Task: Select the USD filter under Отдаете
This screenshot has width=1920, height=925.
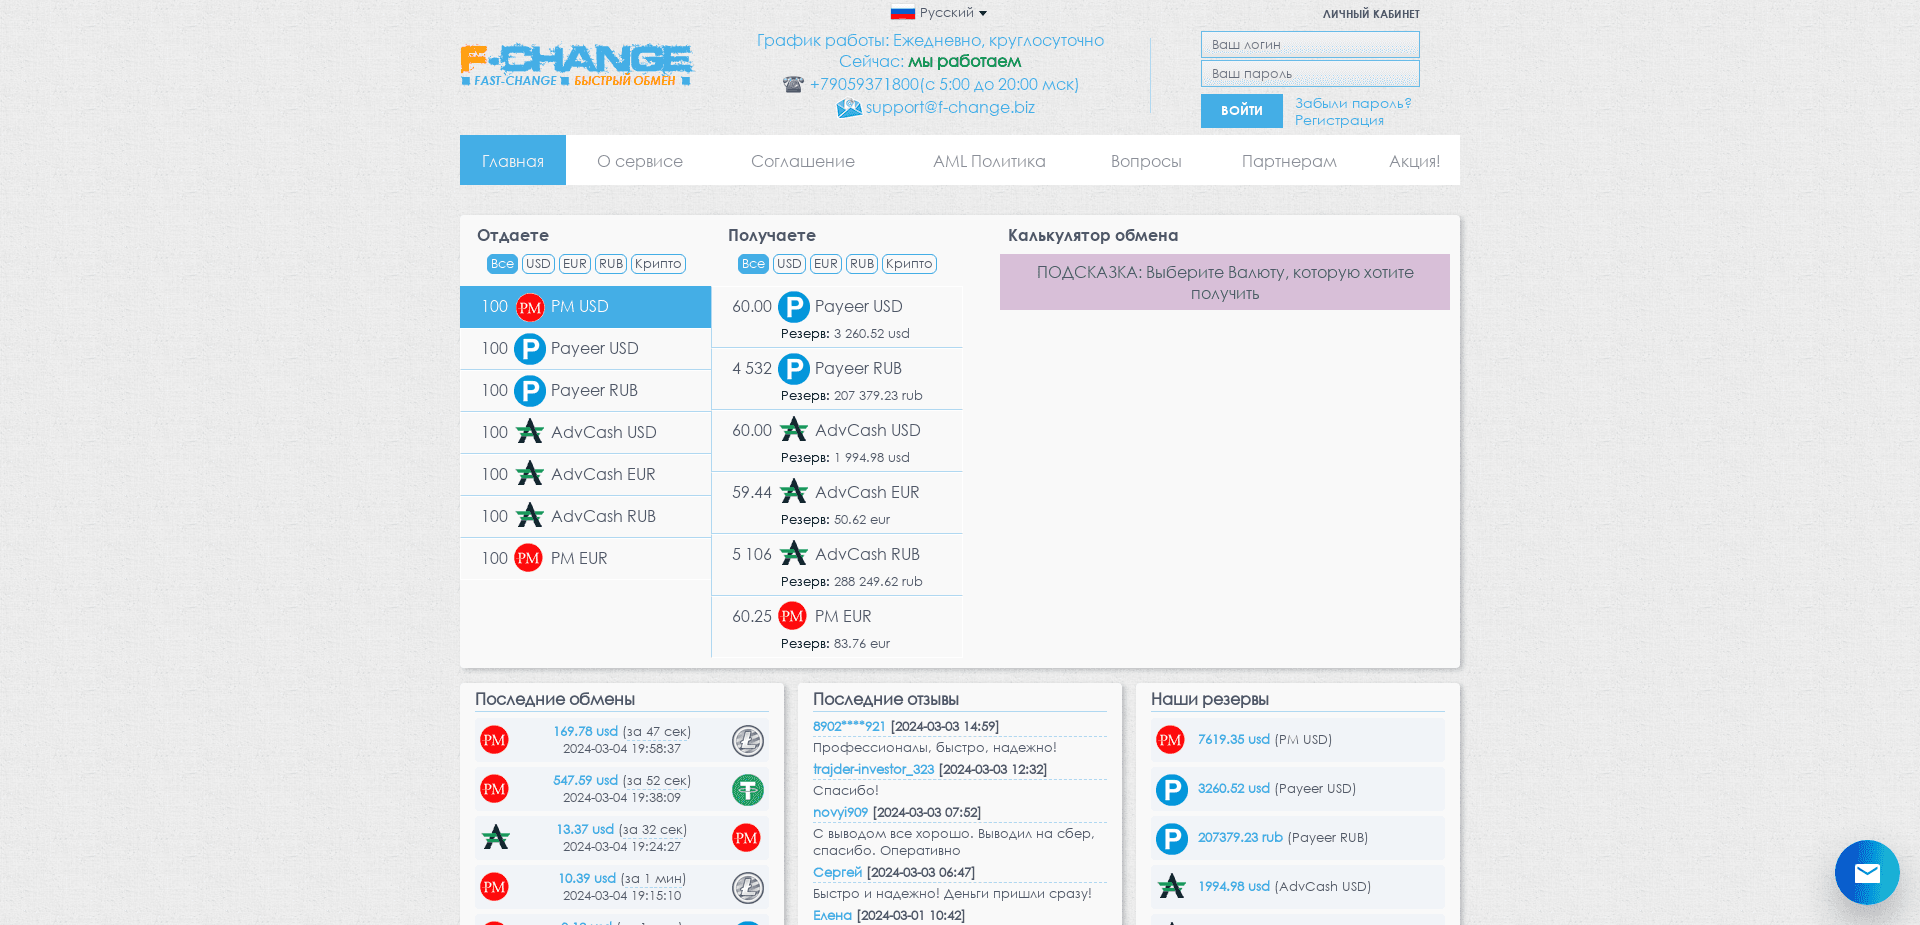Action: click(537, 264)
